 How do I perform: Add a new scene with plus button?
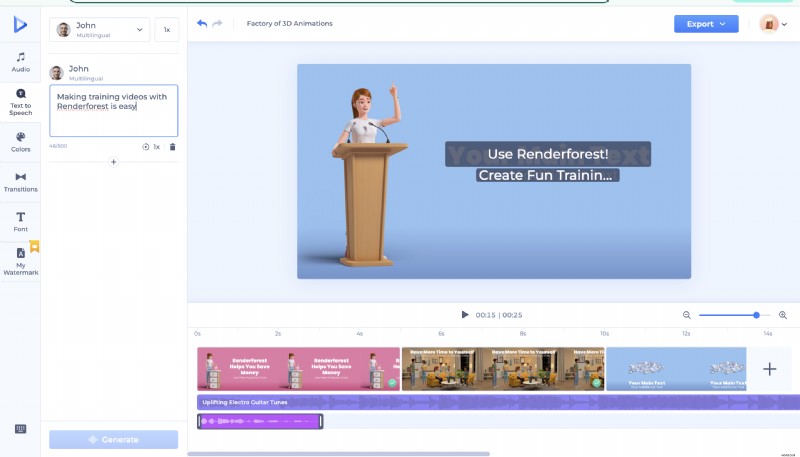point(769,369)
